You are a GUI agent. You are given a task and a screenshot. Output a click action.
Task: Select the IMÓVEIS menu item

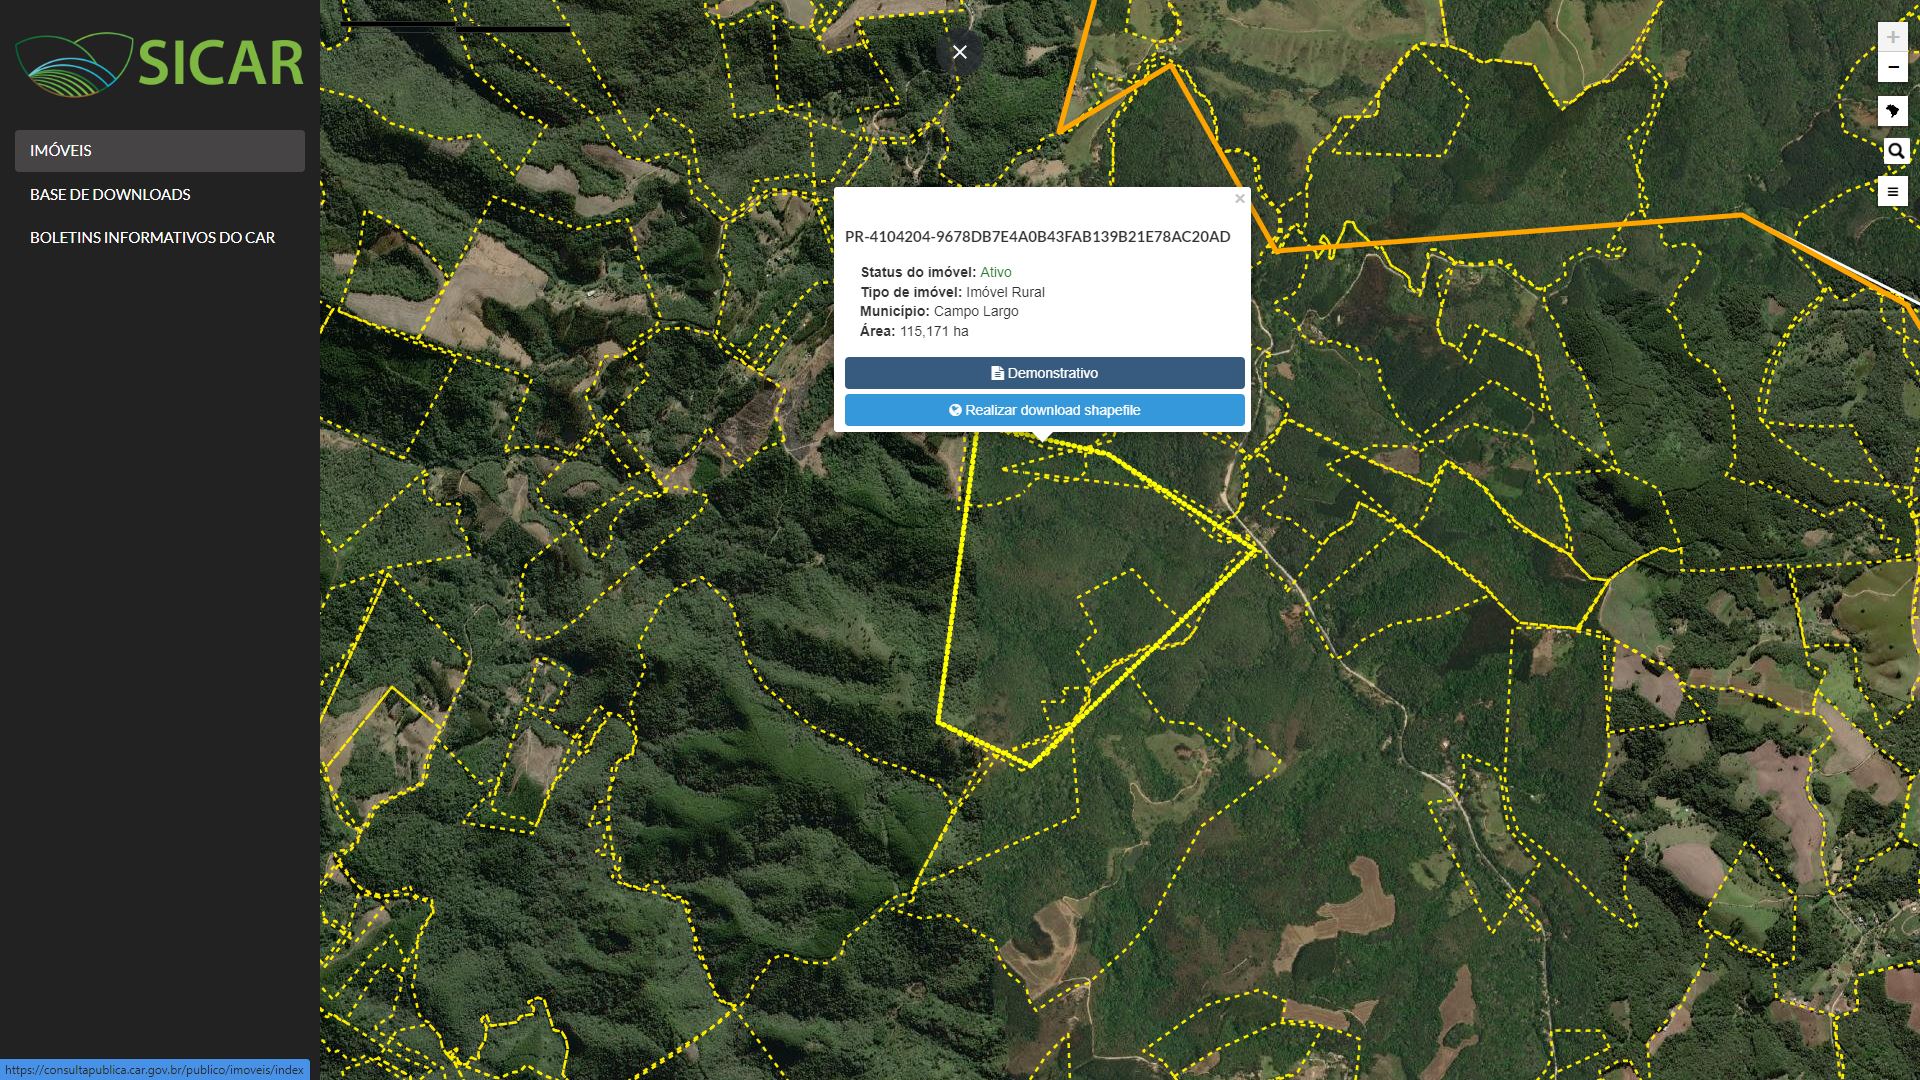coord(160,150)
